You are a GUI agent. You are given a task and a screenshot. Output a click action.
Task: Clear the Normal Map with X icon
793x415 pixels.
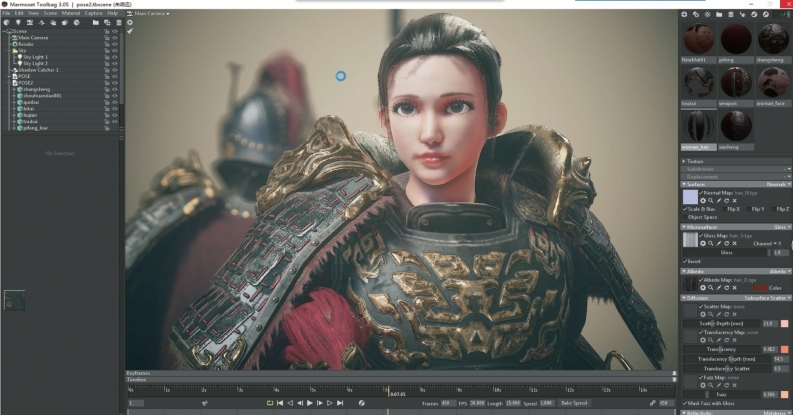734,201
